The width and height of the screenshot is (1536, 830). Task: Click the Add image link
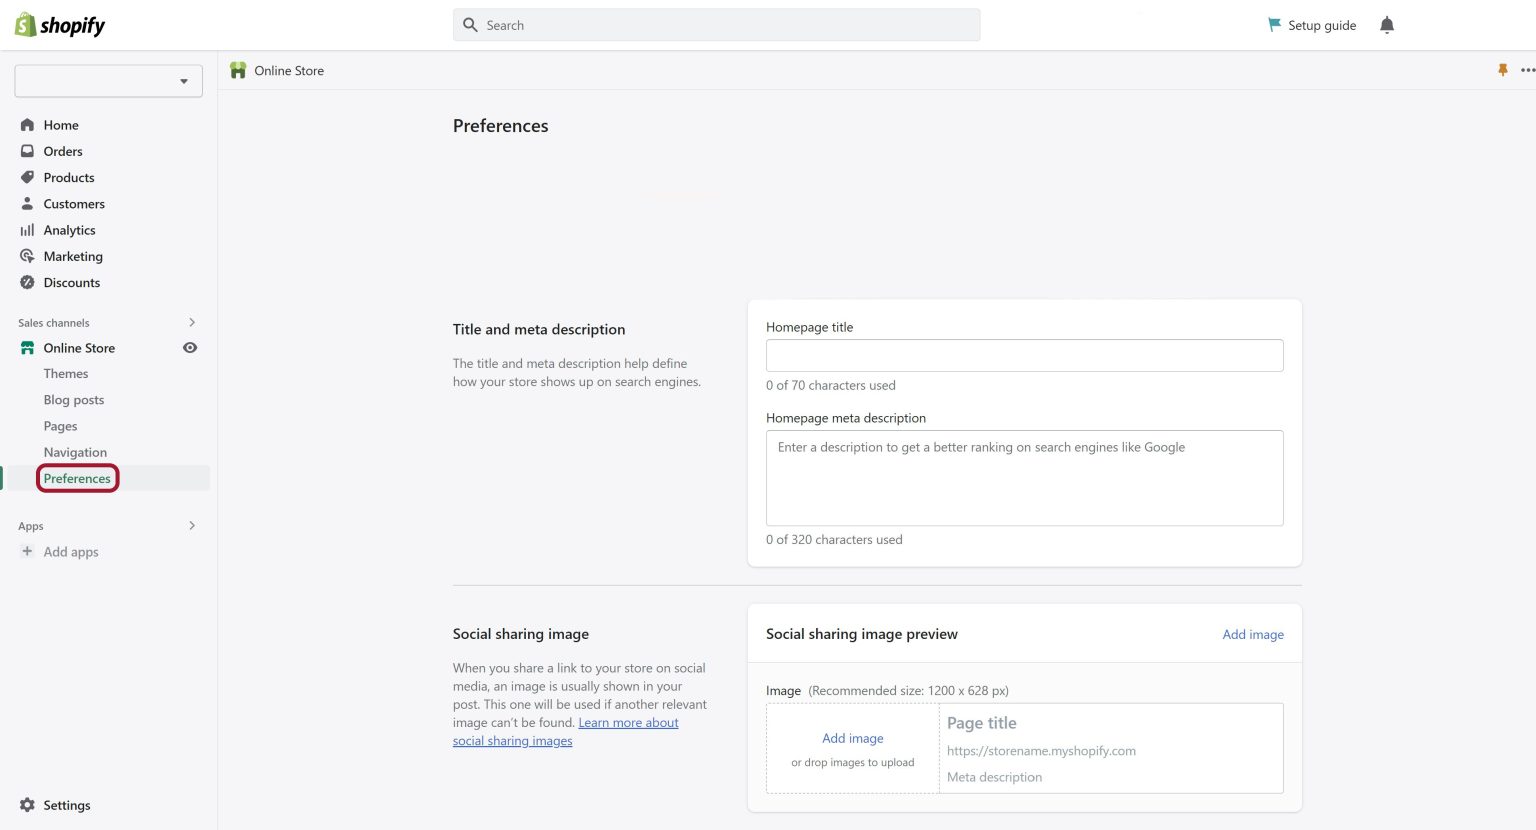click(1252, 634)
